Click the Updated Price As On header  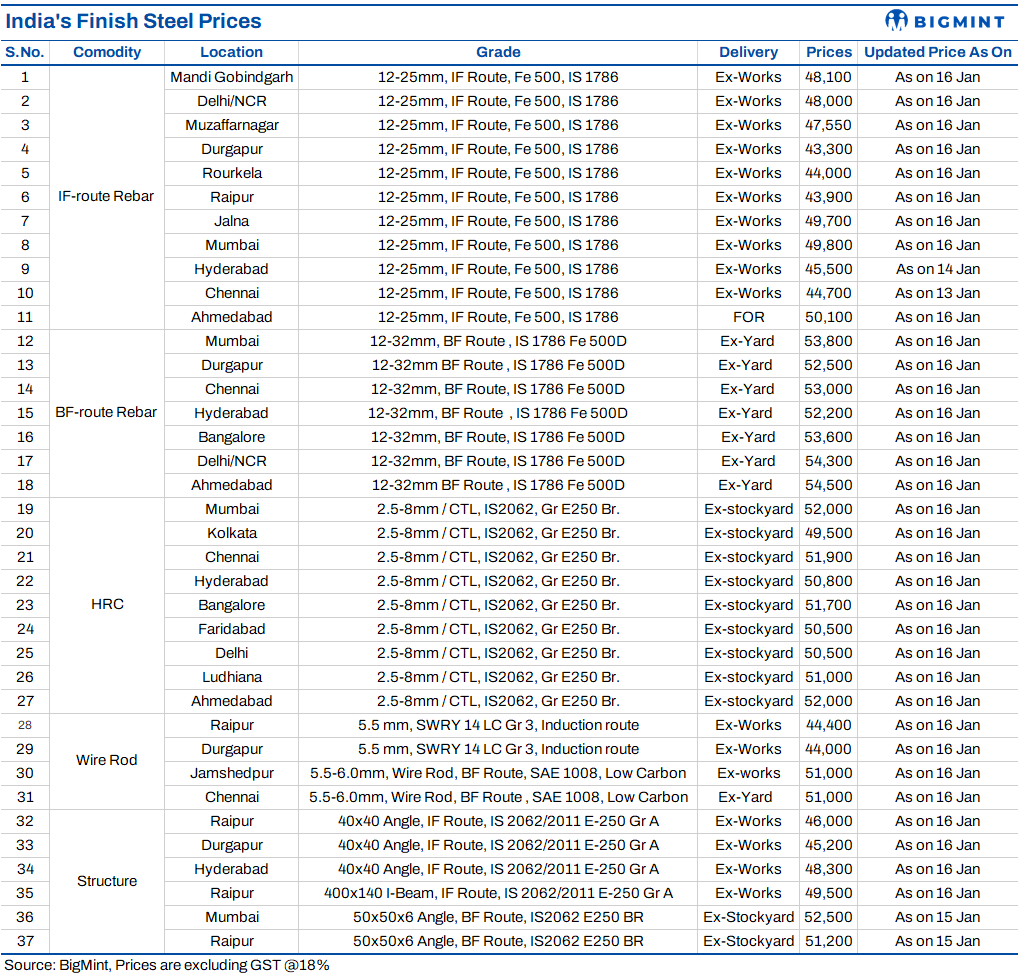(937, 52)
